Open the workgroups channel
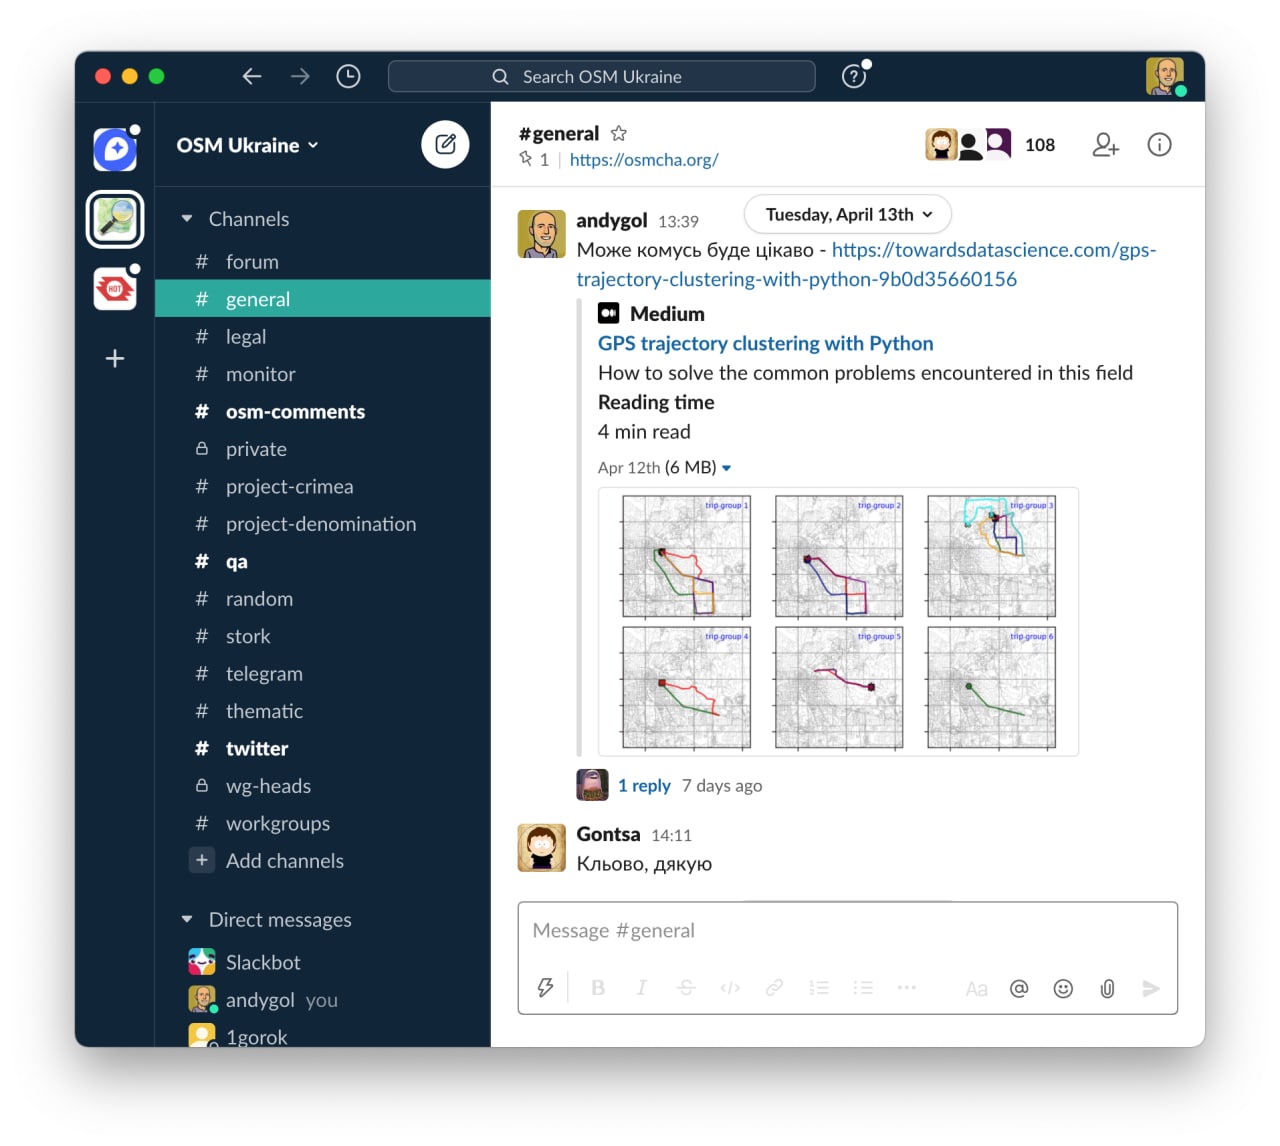This screenshot has height=1146, width=1280. pos(323,824)
